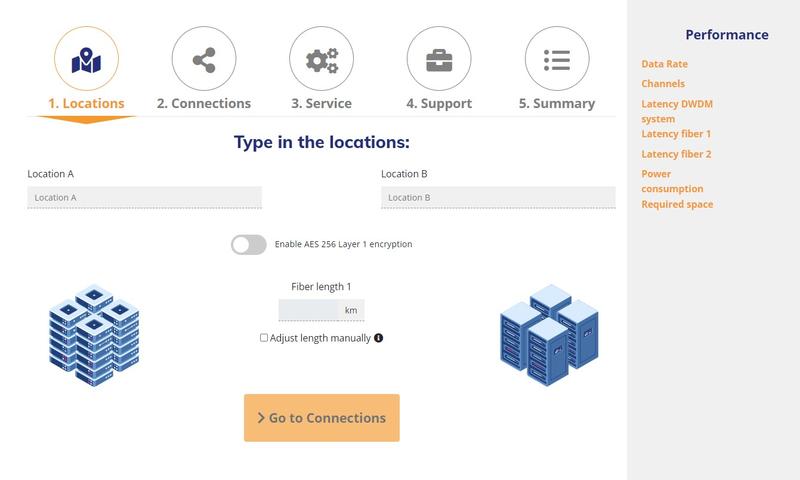Focus the Location A input field
This screenshot has width=800, height=480.
[x=144, y=197]
